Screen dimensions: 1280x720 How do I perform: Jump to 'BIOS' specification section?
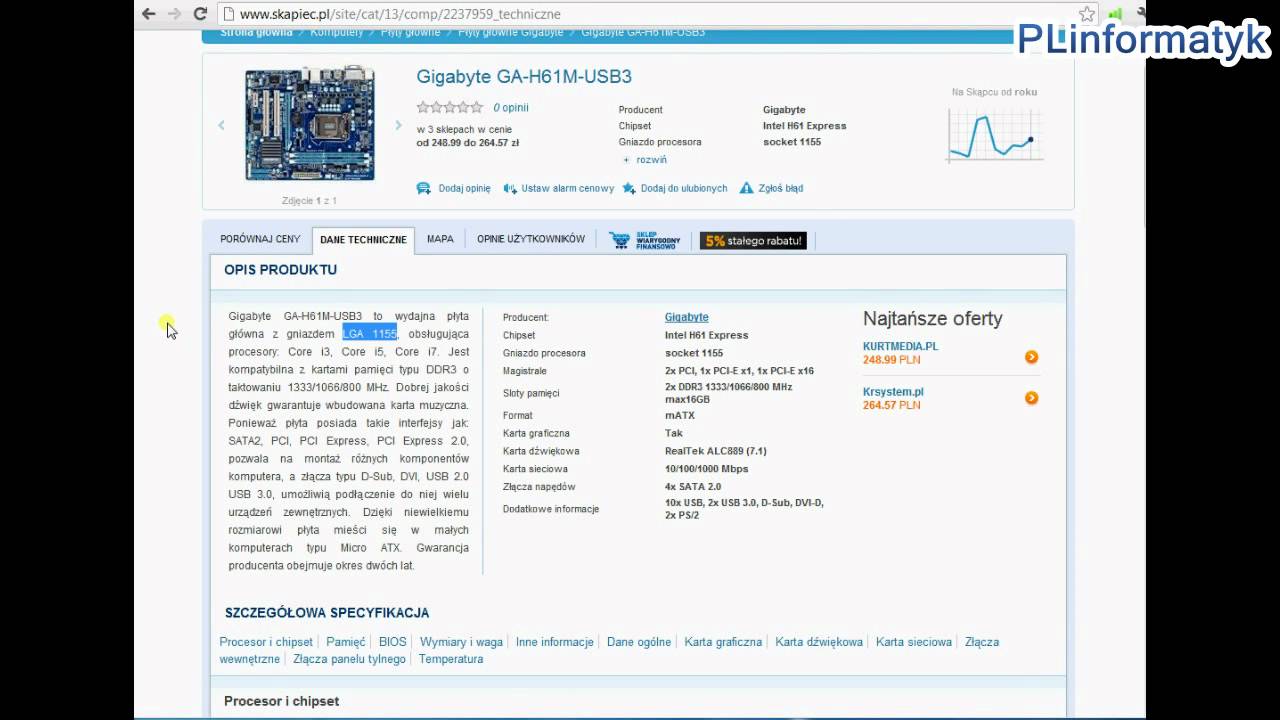[x=393, y=642]
